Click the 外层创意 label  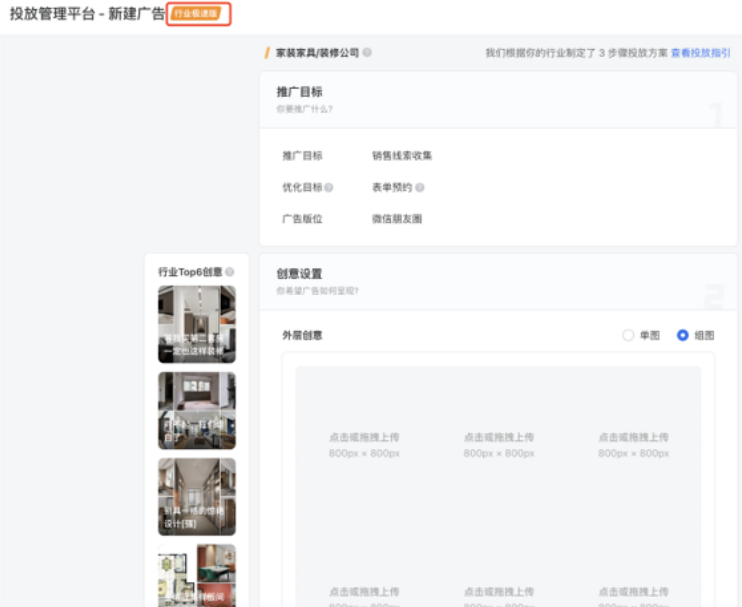302,335
